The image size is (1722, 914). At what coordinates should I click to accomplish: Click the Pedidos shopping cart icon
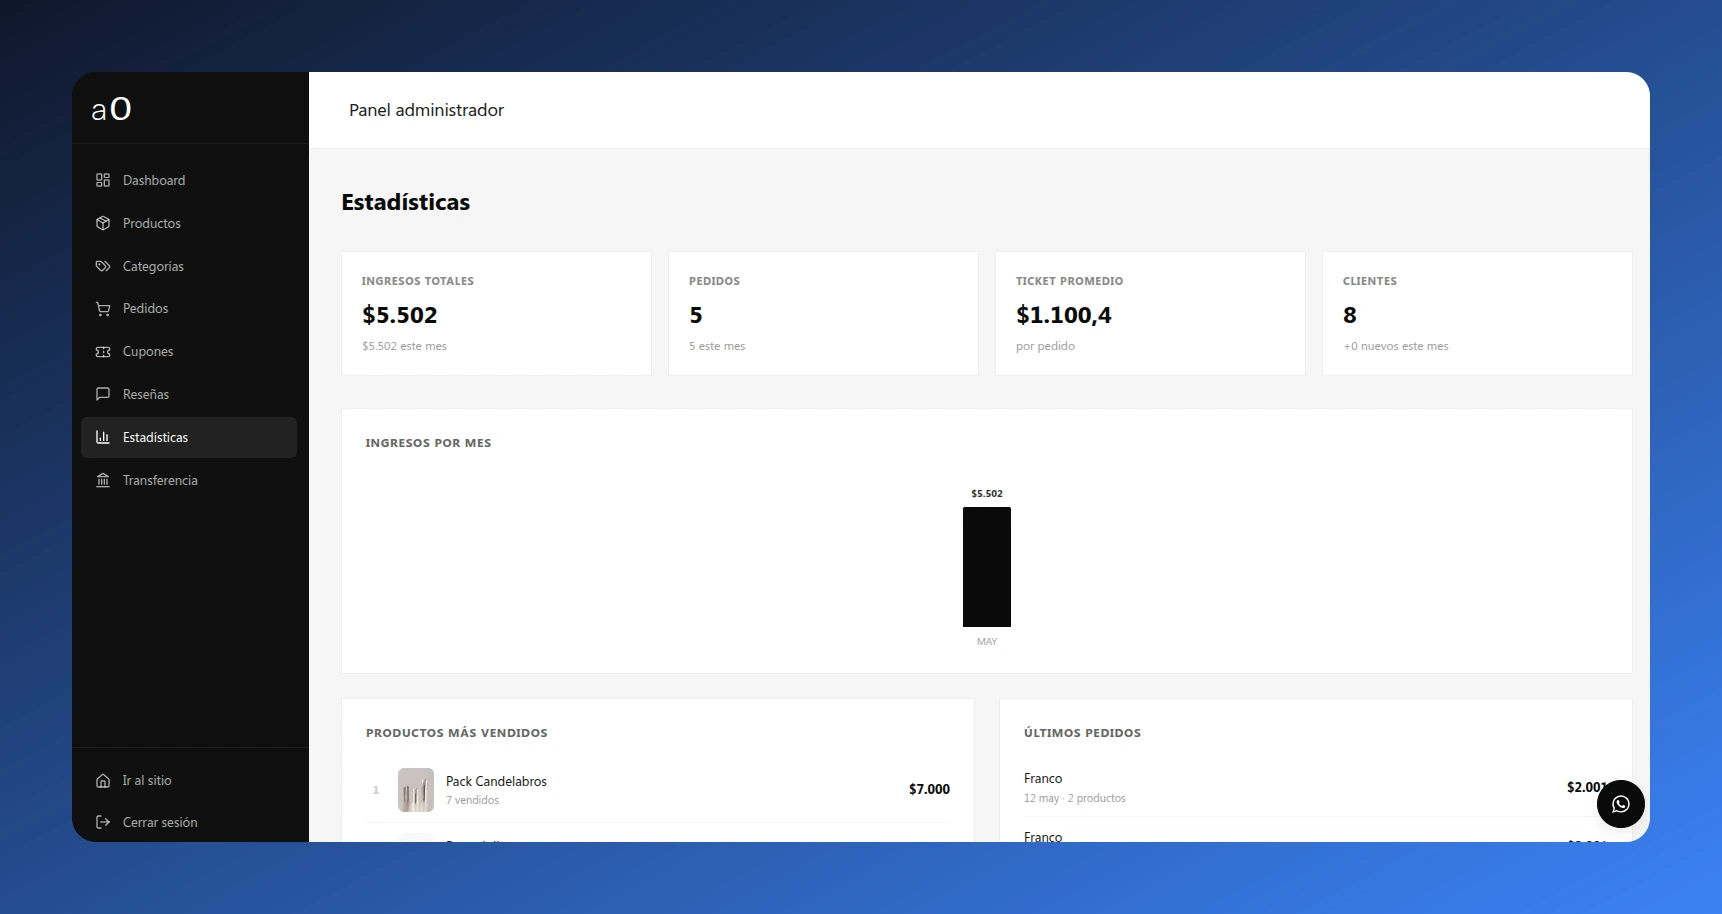(x=103, y=309)
